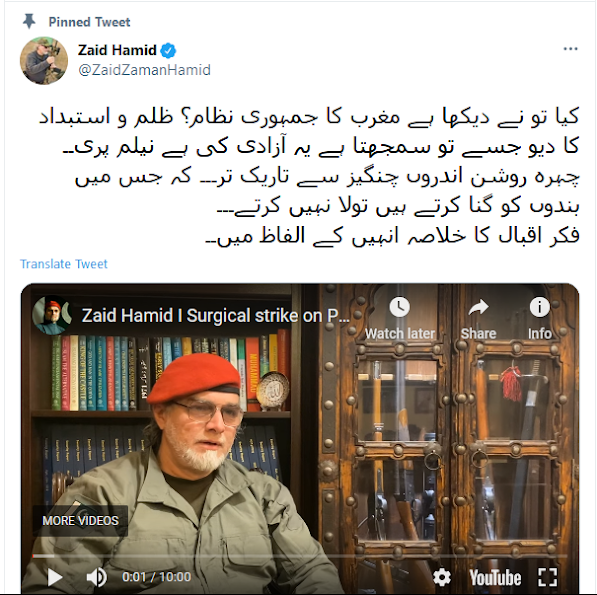Open the video Info icon
Screen dimensions: 597x595
540,318
